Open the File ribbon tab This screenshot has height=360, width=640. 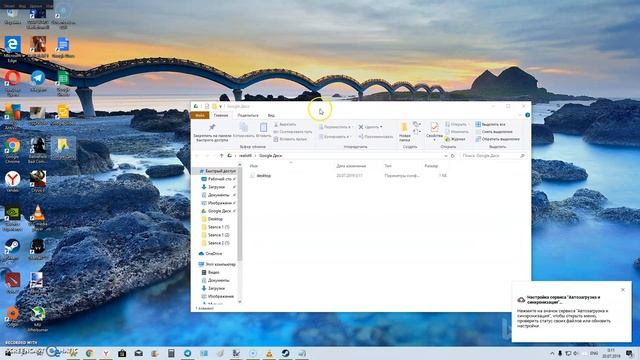[200, 115]
